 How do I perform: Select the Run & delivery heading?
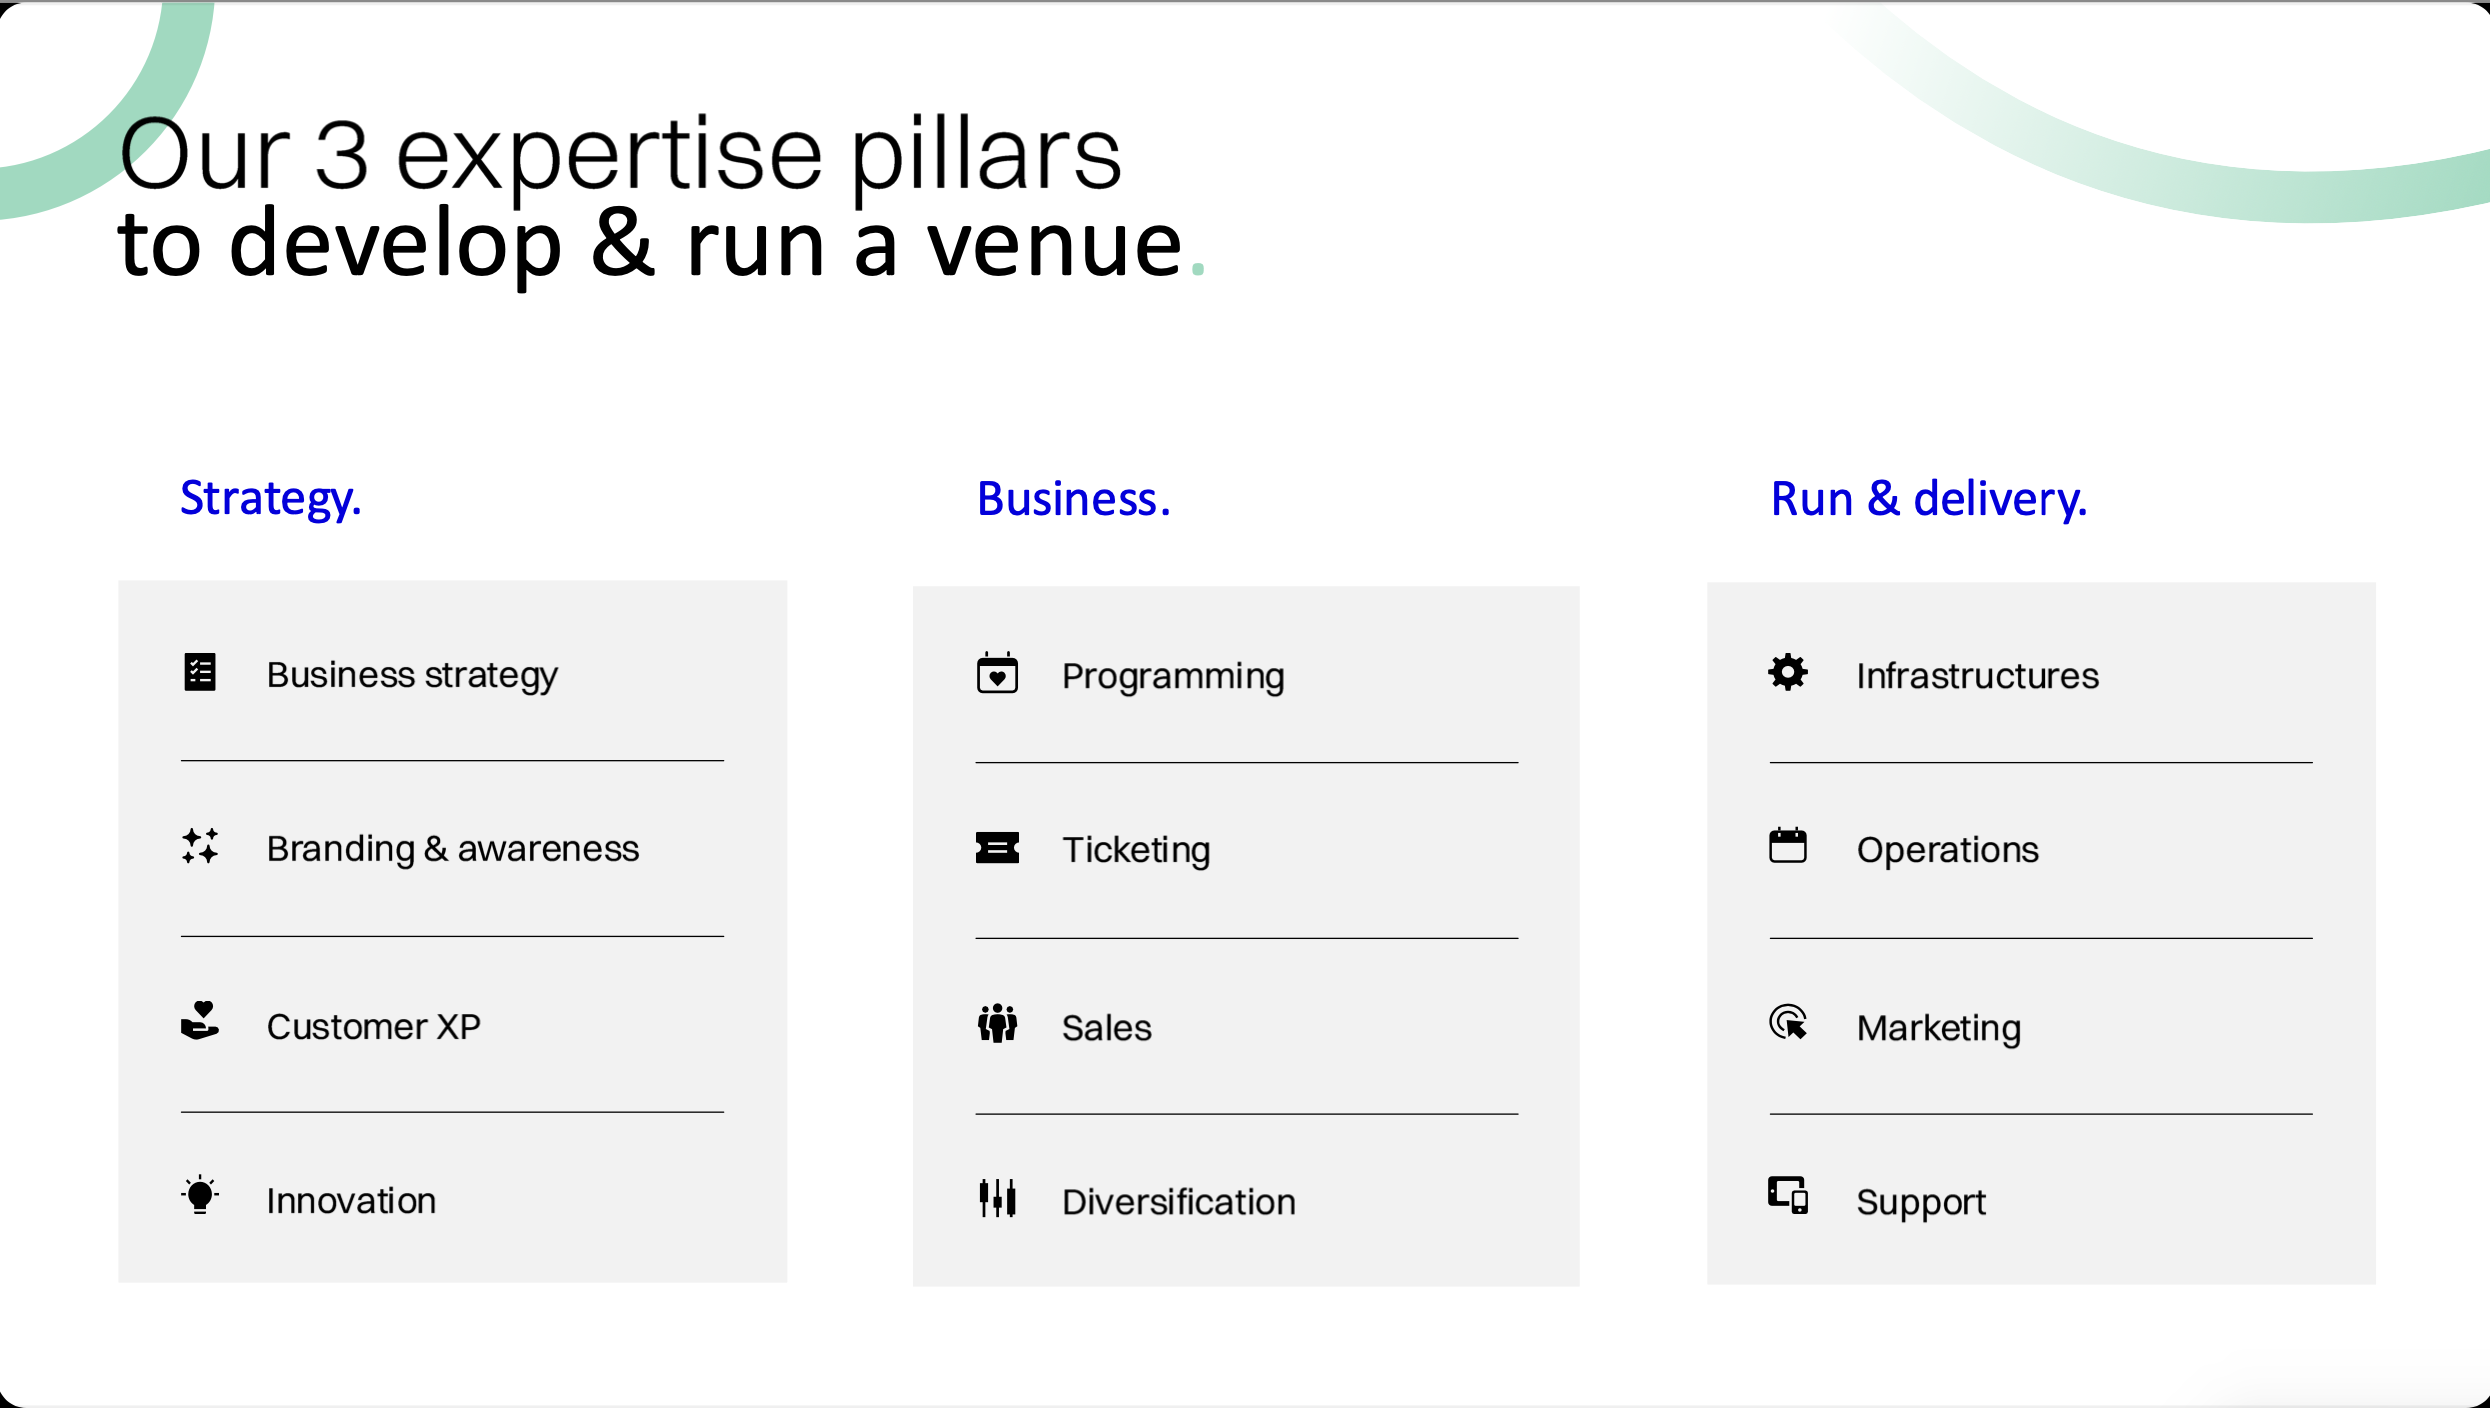click(x=1928, y=498)
